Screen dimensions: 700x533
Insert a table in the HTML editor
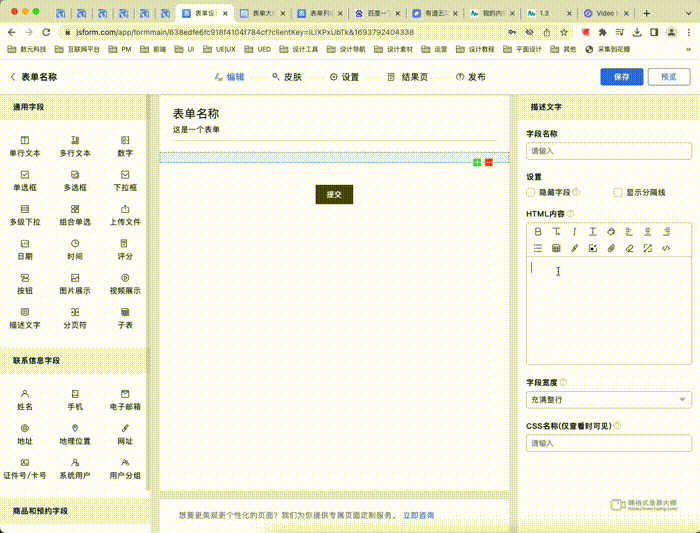coord(556,248)
